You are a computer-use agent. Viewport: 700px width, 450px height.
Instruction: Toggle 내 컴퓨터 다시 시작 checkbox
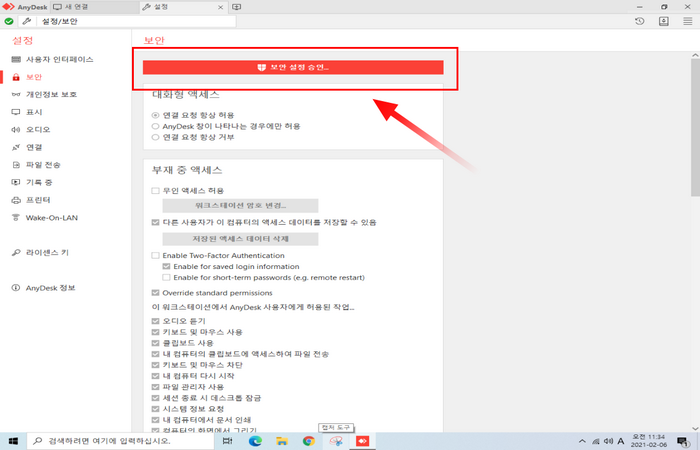[155, 376]
